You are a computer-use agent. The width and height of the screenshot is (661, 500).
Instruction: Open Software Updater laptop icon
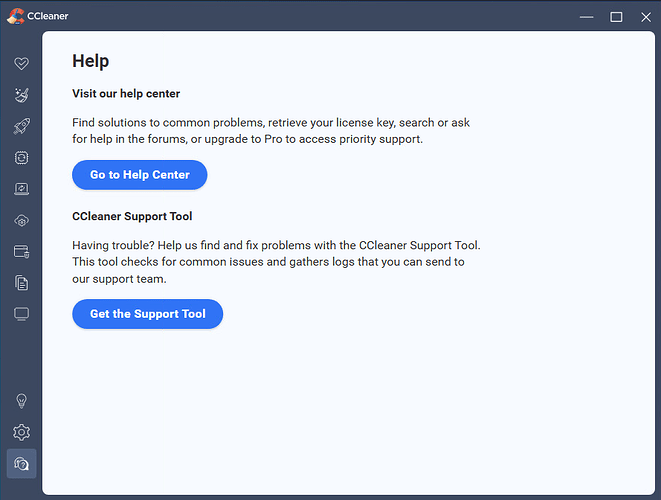[21, 188]
